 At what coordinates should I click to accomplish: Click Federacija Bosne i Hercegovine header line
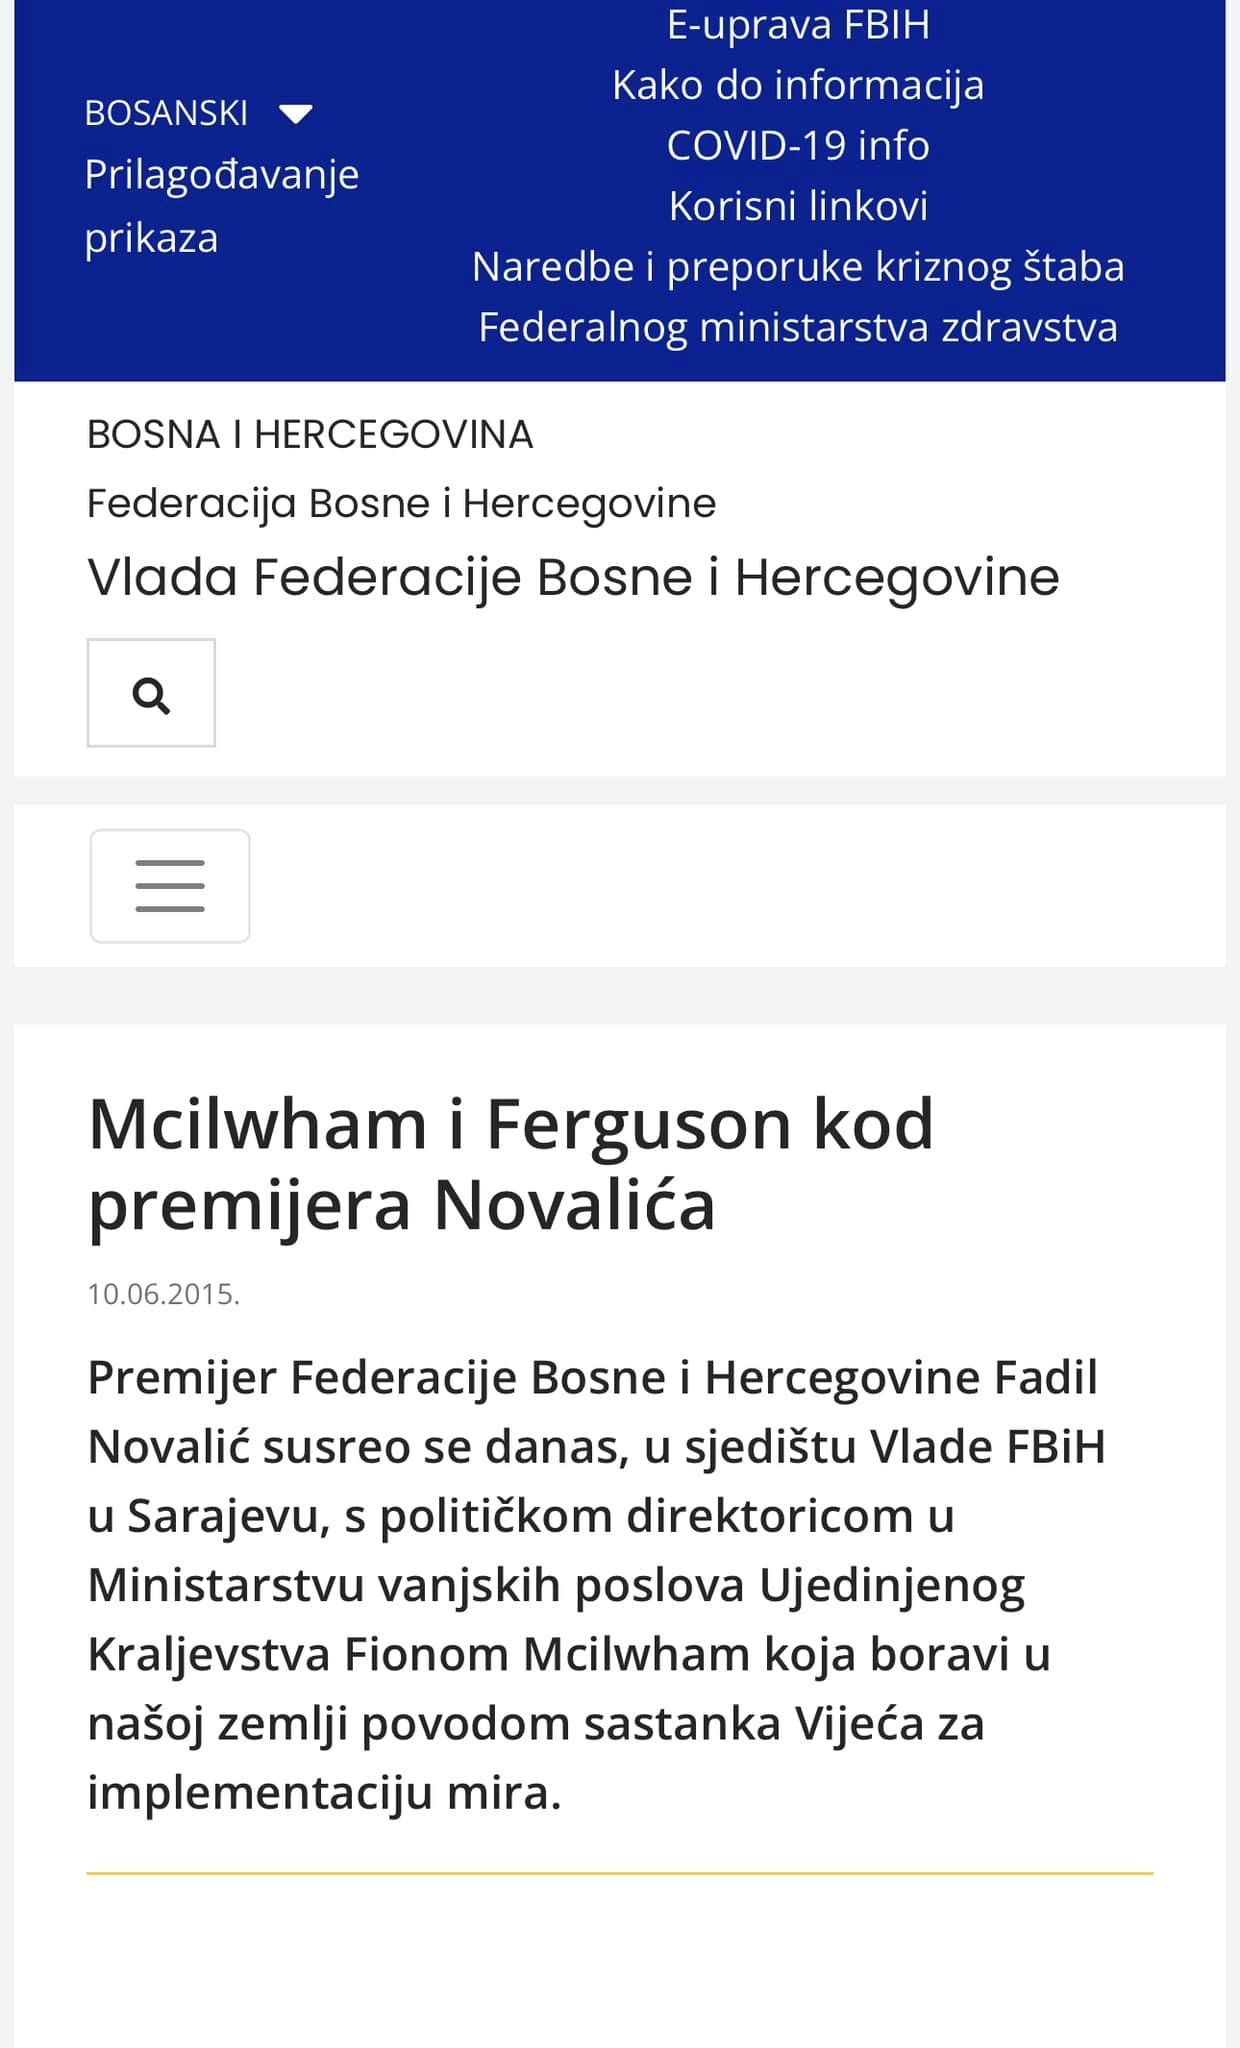[401, 503]
